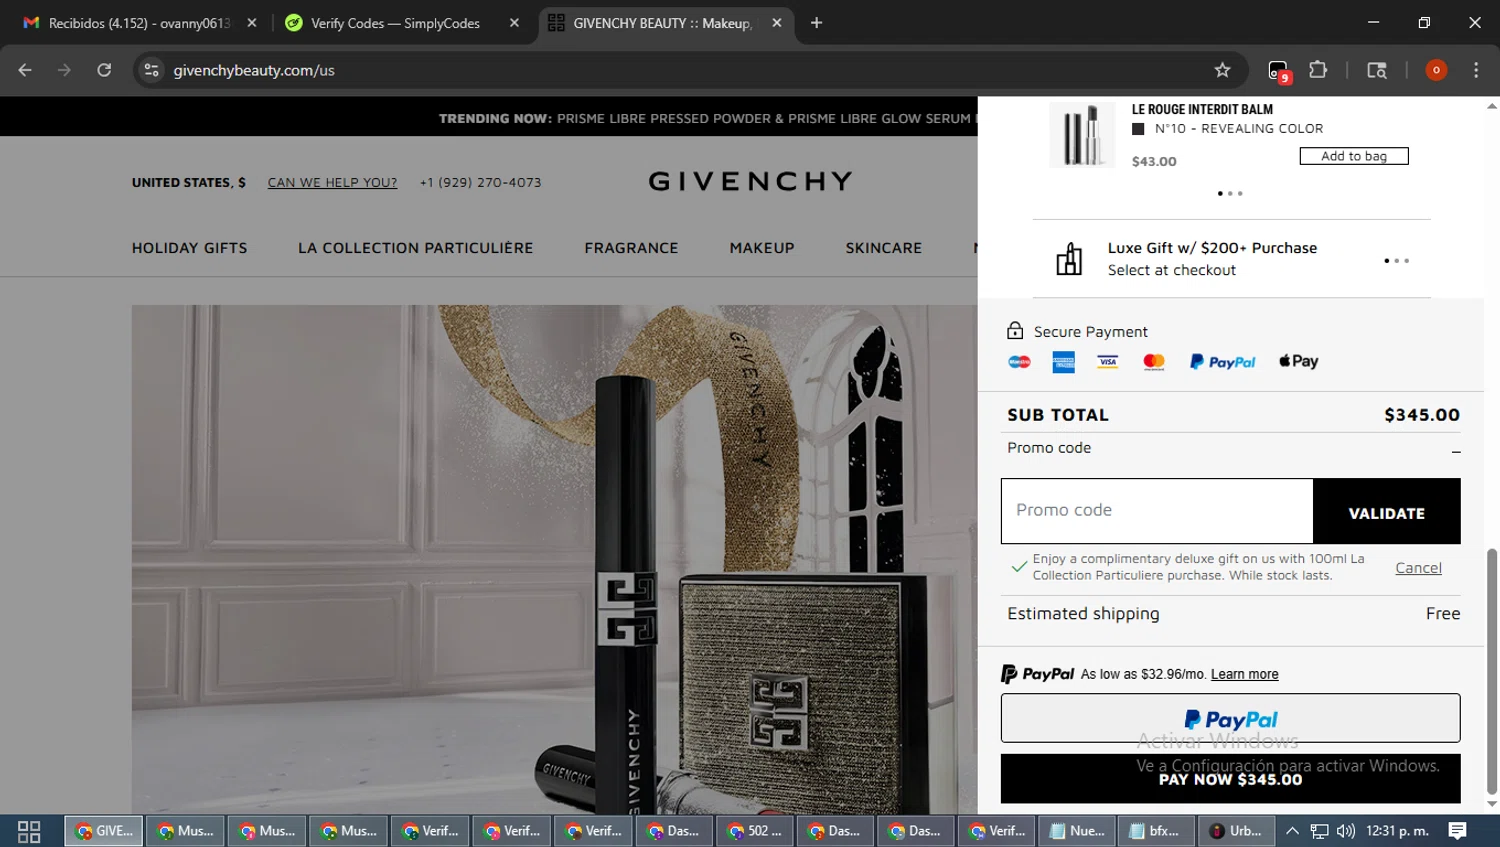Open the Nue... Notepad taskbar window
The image size is (1500, 847).
pyautogui.click(x=1077, y=831)
